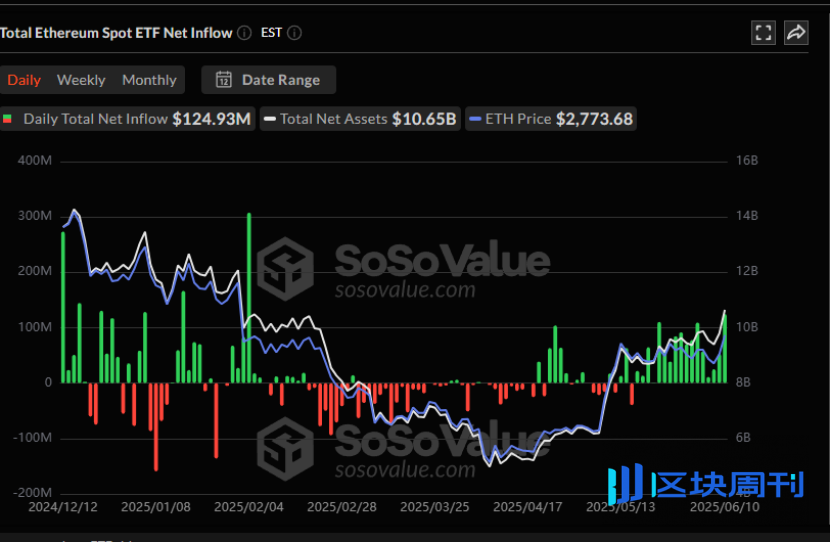Click the 2025/02/04 date axis label
The image size is (830, 542).
249,507
